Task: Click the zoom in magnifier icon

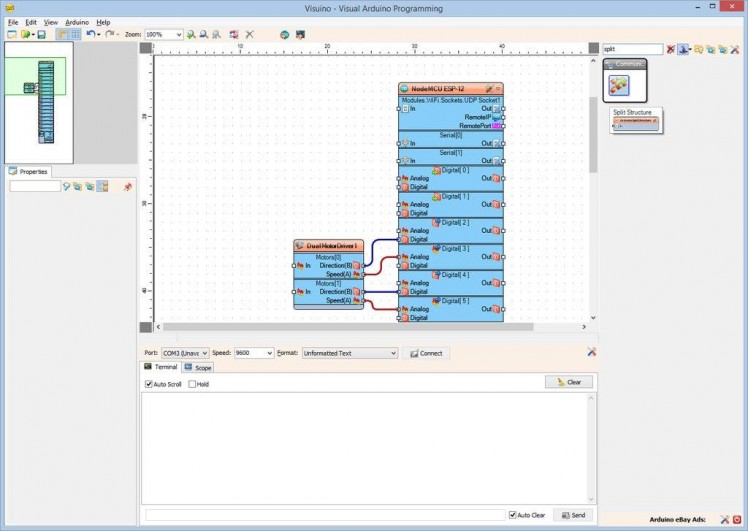Action: pyautogui.click(x=191, y=34)
